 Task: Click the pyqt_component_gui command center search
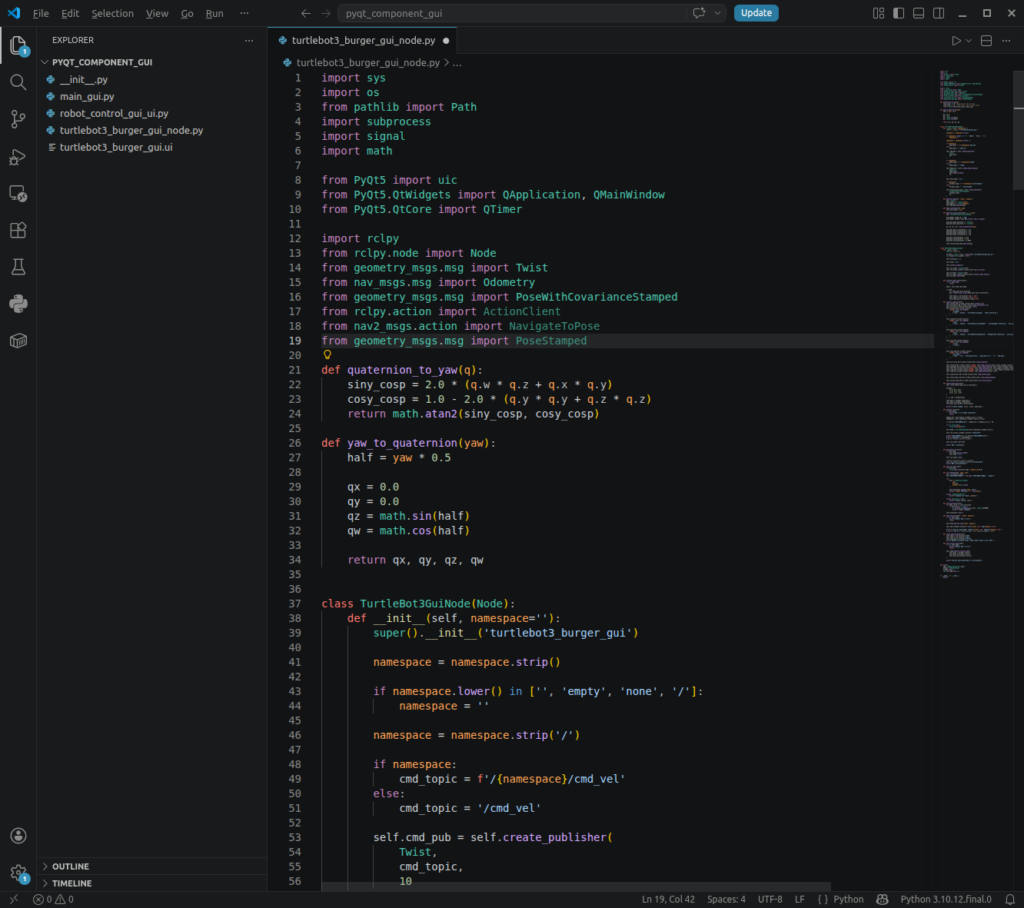(516, 13)
